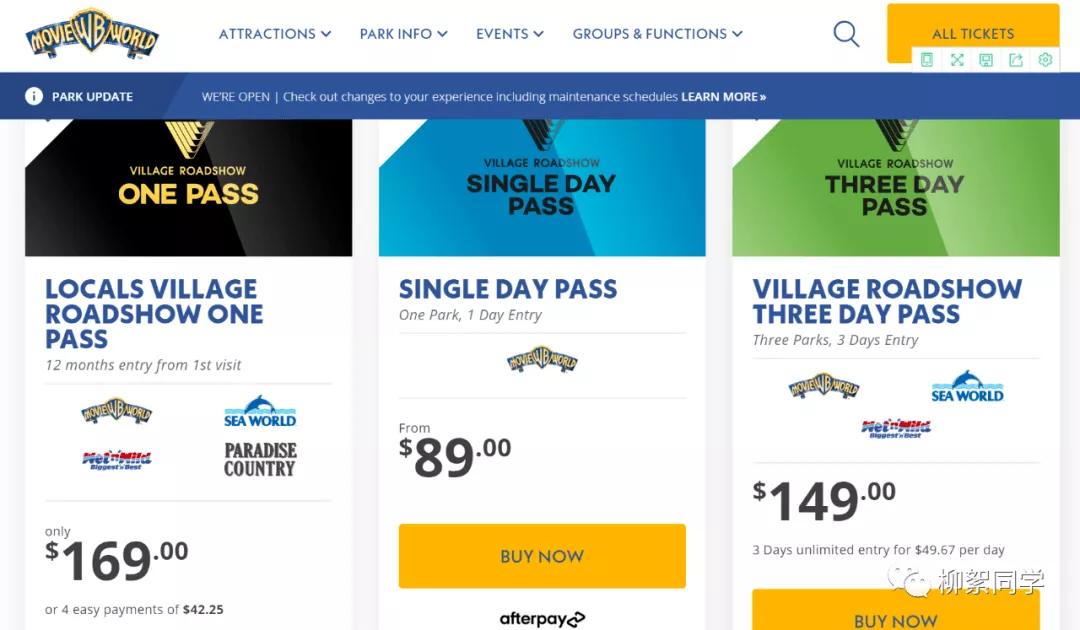The height and width of the screenshot is (630, 1080).
Task: Click the Afterpay logo
Action: tap(542, 619)
